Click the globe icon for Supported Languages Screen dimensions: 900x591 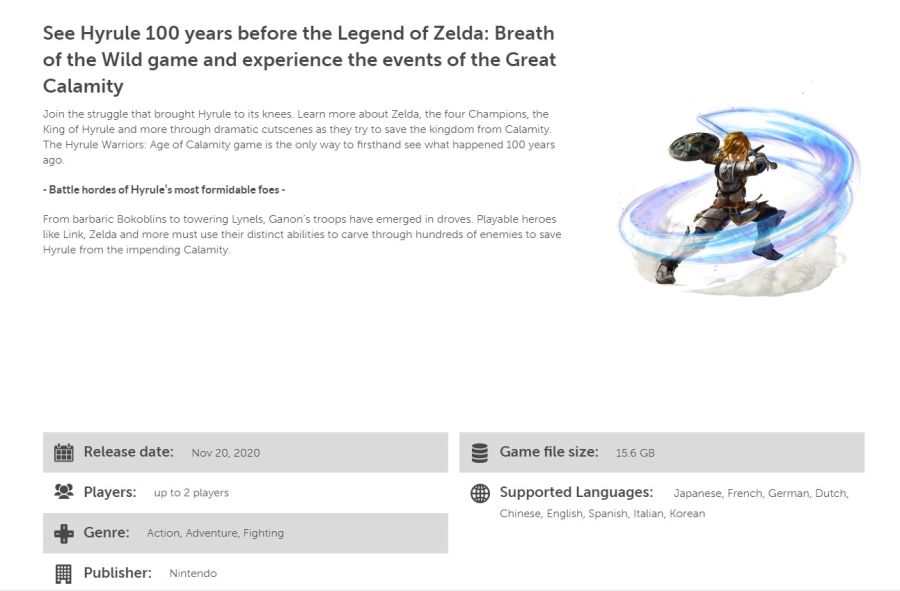480,493
